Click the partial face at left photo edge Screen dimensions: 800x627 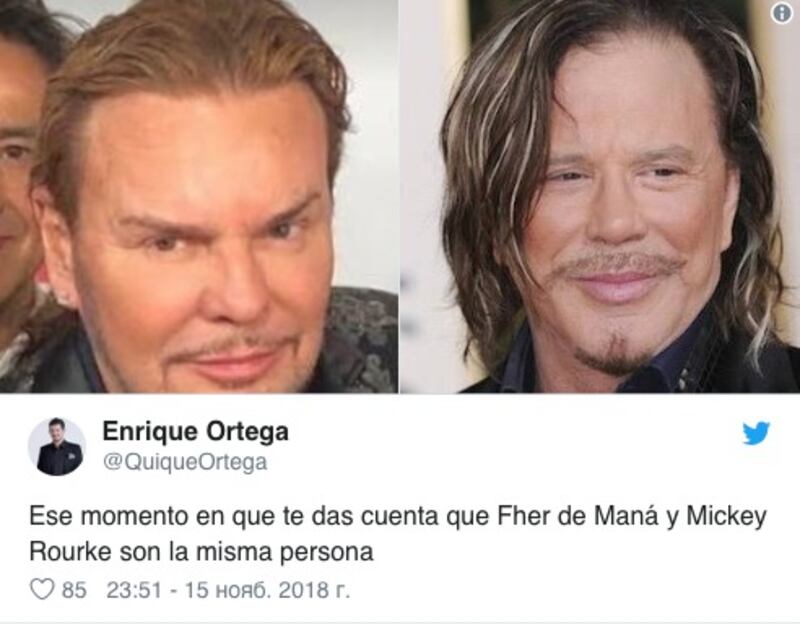click(x=20, y=168)
